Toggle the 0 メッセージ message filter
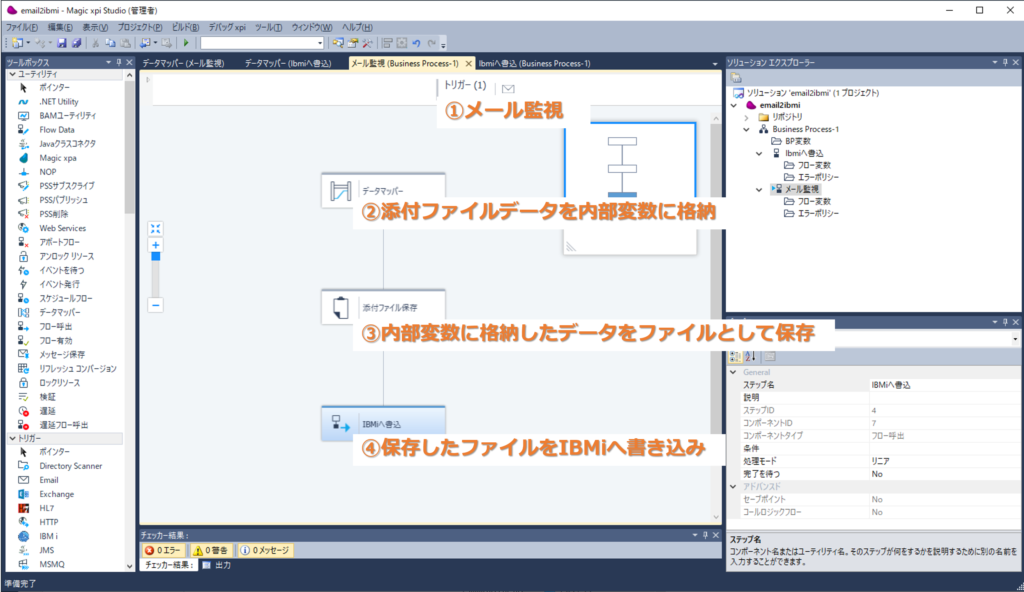The image size is (1024, 592). point(264,550)
